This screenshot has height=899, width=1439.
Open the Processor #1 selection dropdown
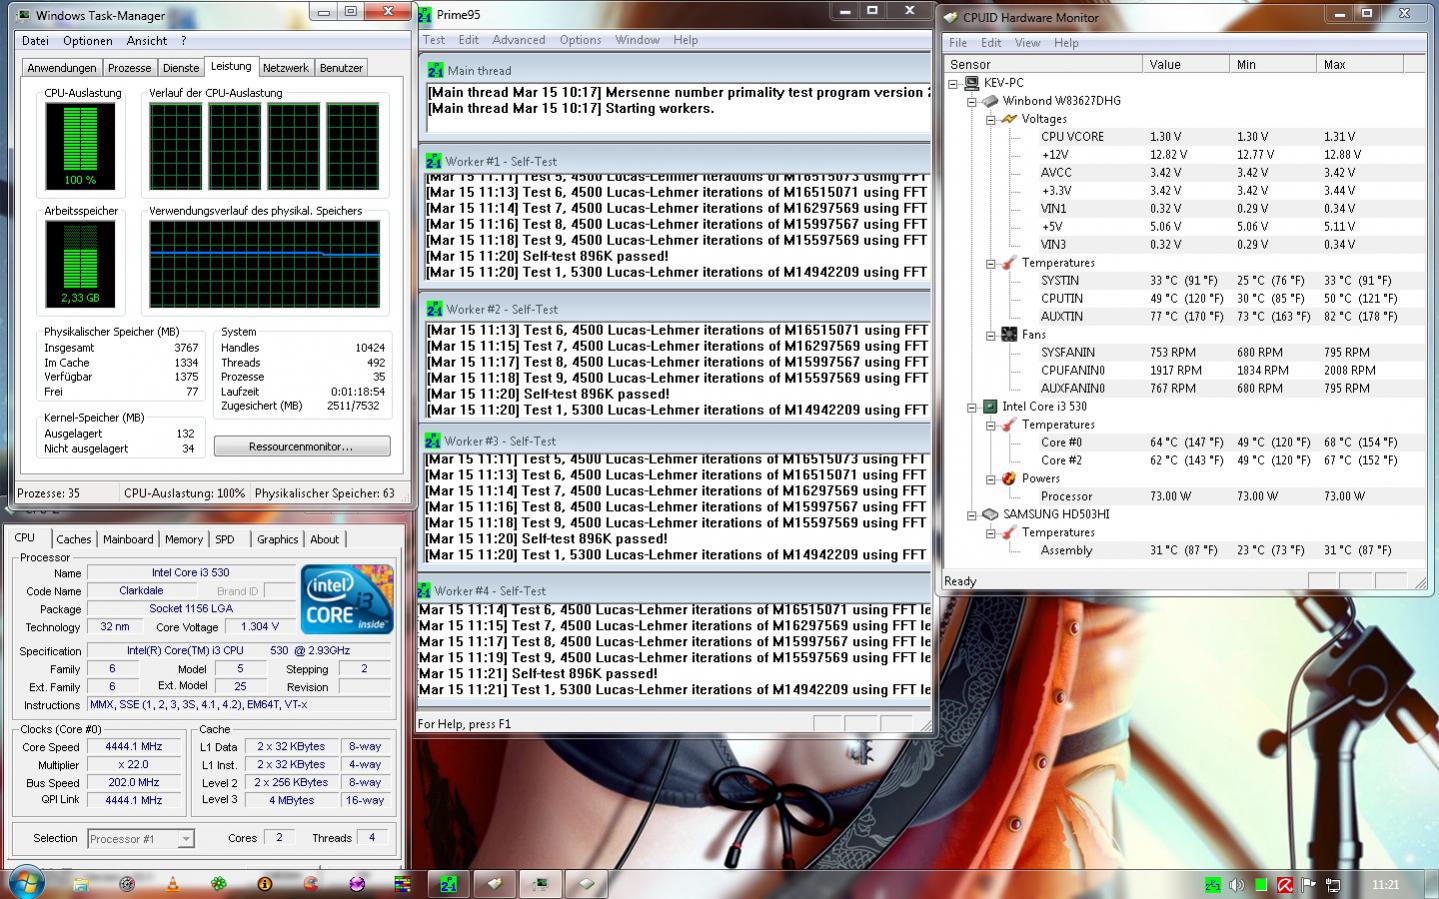185,839
